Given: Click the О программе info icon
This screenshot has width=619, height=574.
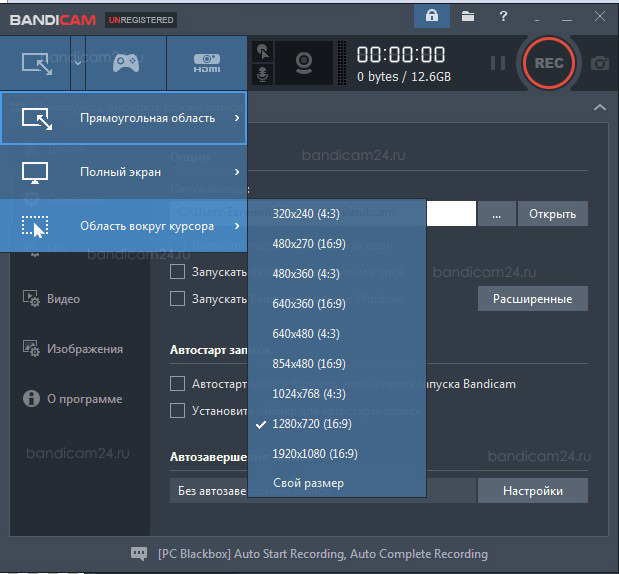Looking at the screenshot, I should [31, 398].
